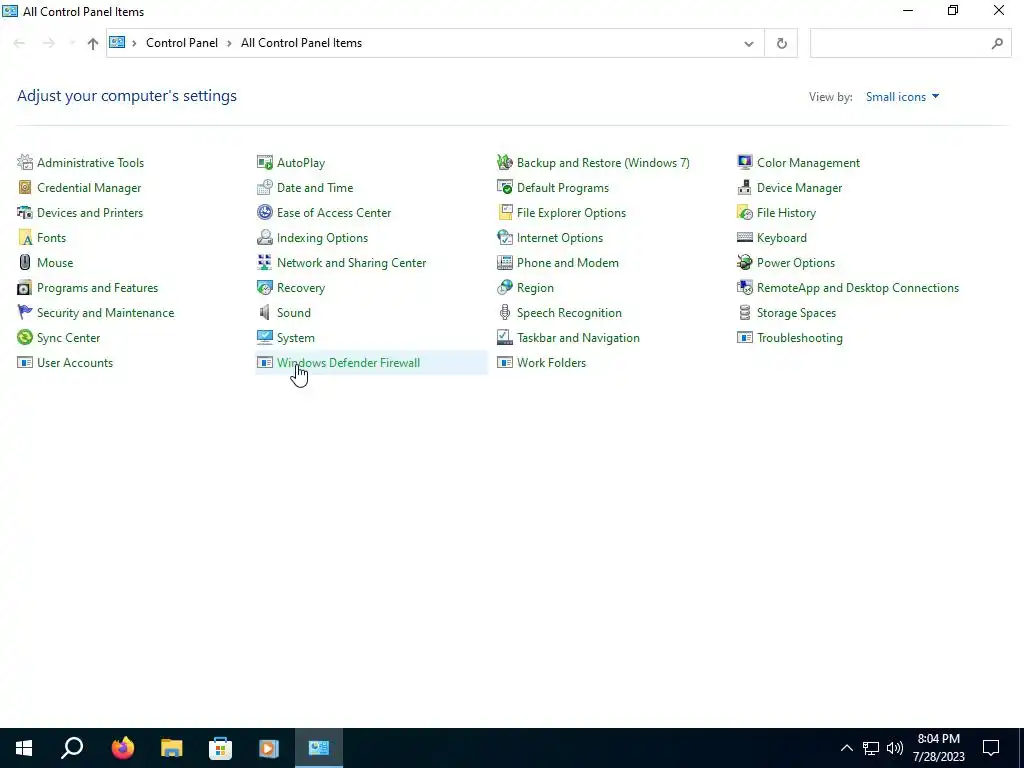Select Control Panel breadcrumb

[182, 43]
